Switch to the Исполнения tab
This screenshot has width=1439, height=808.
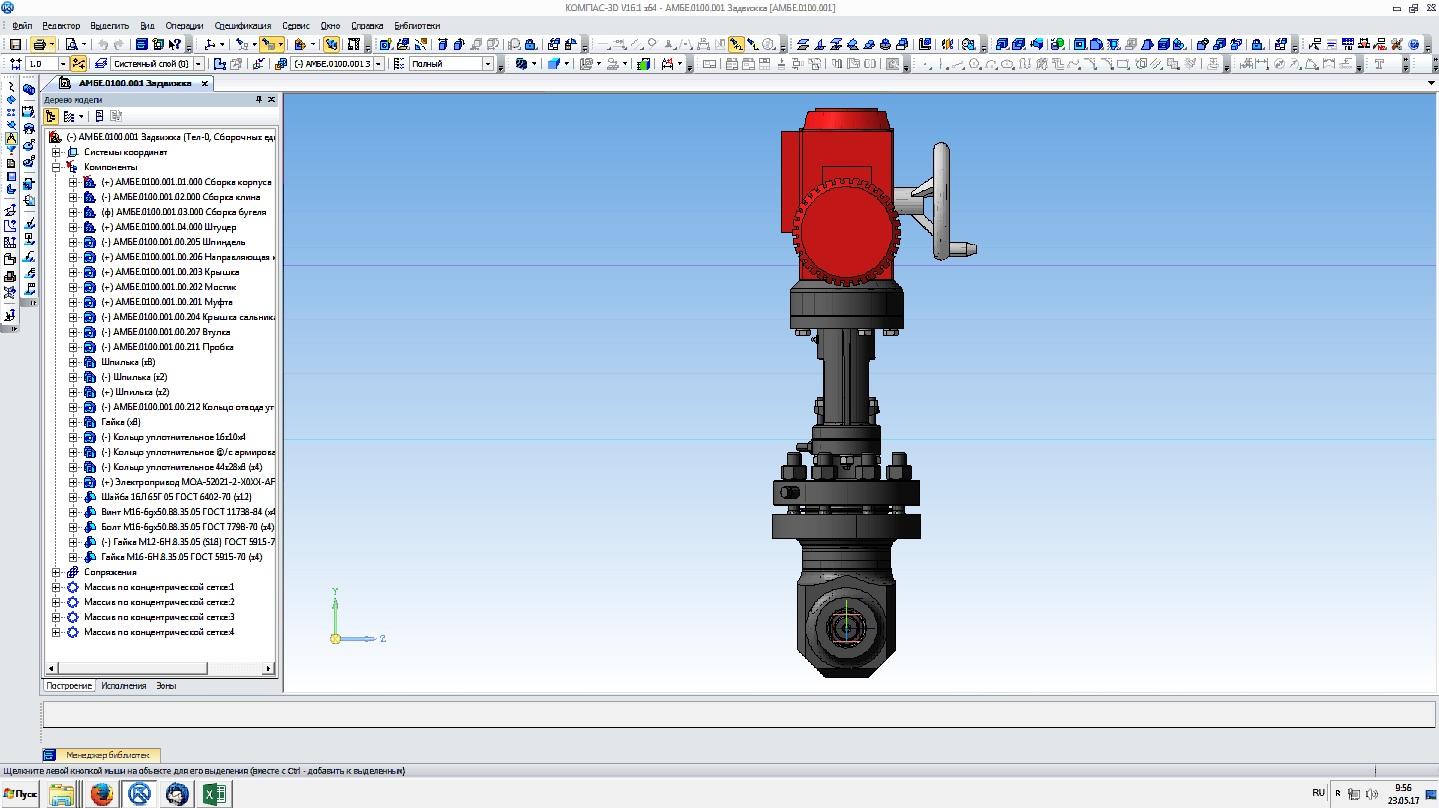[124, 686]
